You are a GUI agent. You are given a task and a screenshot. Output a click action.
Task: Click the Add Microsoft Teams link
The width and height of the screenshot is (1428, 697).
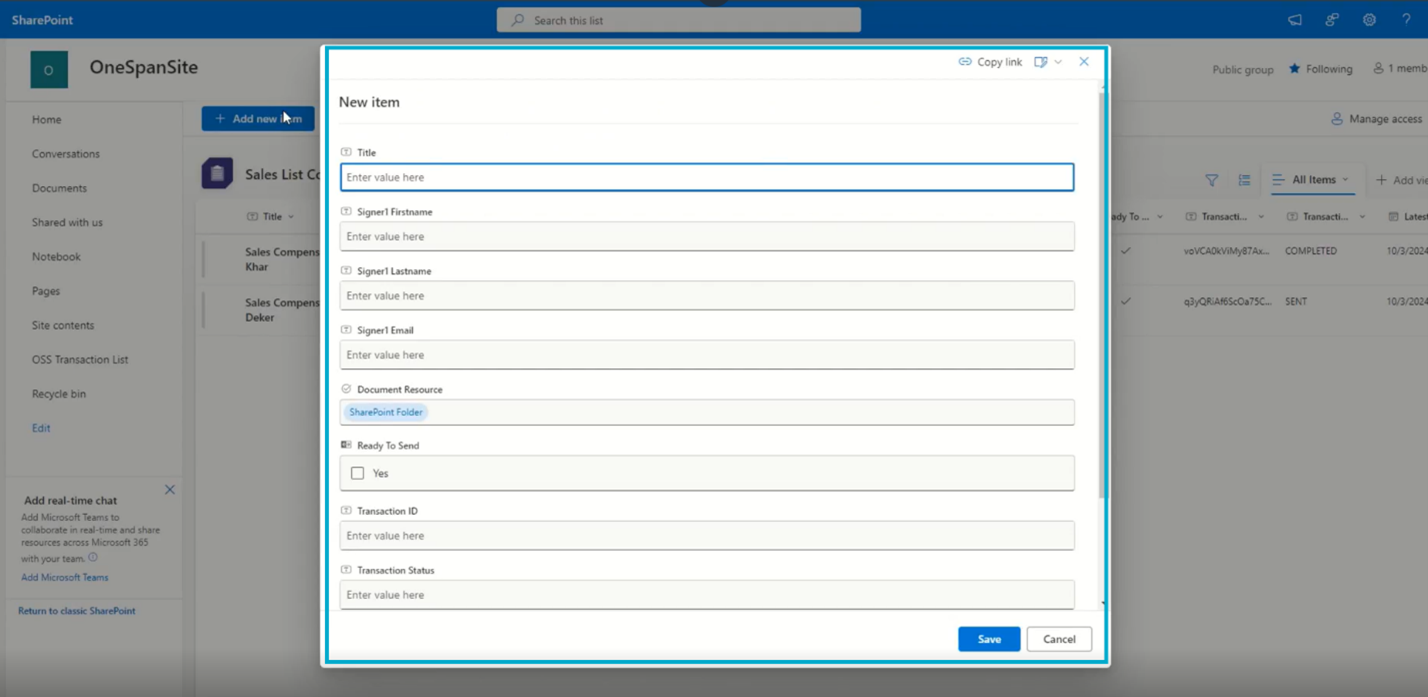click(65, 577)
